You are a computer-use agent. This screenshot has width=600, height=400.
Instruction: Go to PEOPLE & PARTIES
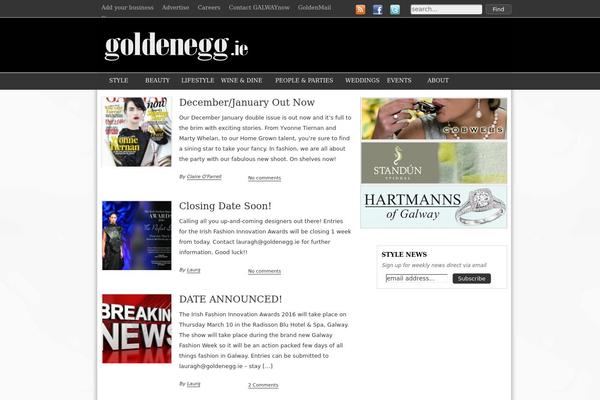tap(304, 80)
